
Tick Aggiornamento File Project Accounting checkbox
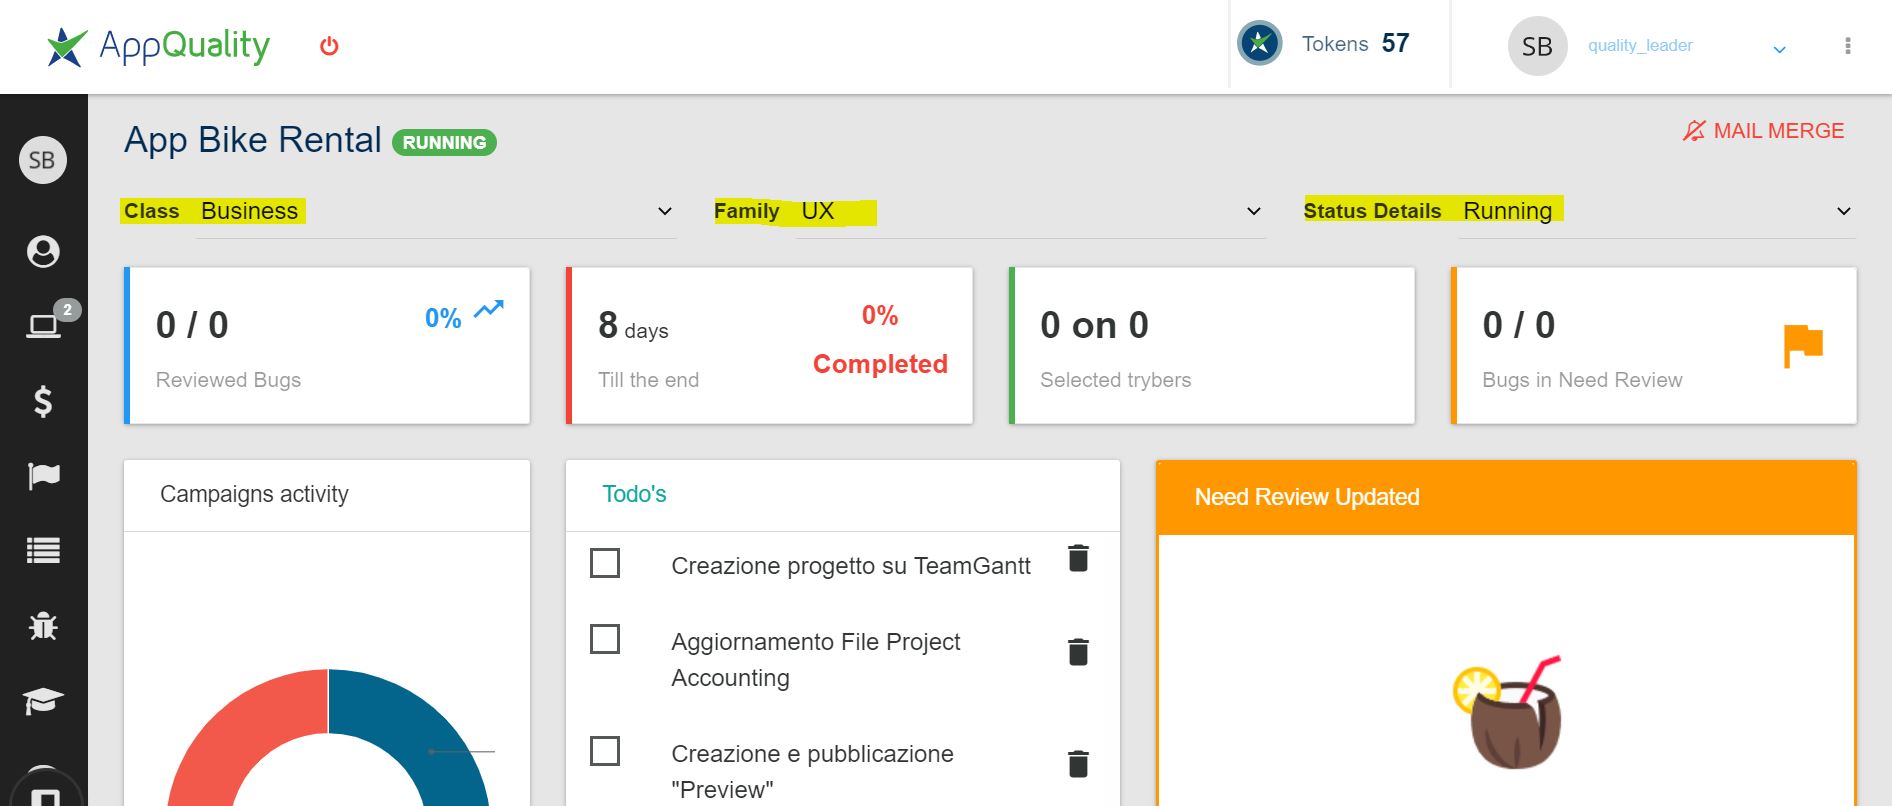[605, 639]
